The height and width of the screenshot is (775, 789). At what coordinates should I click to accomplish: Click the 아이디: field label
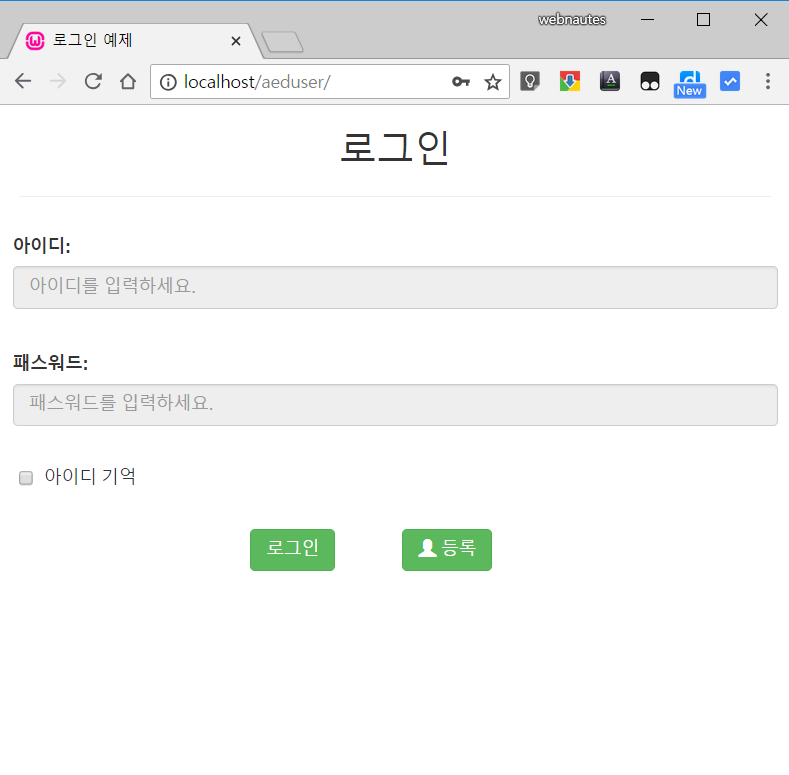[x=42, y=245]
